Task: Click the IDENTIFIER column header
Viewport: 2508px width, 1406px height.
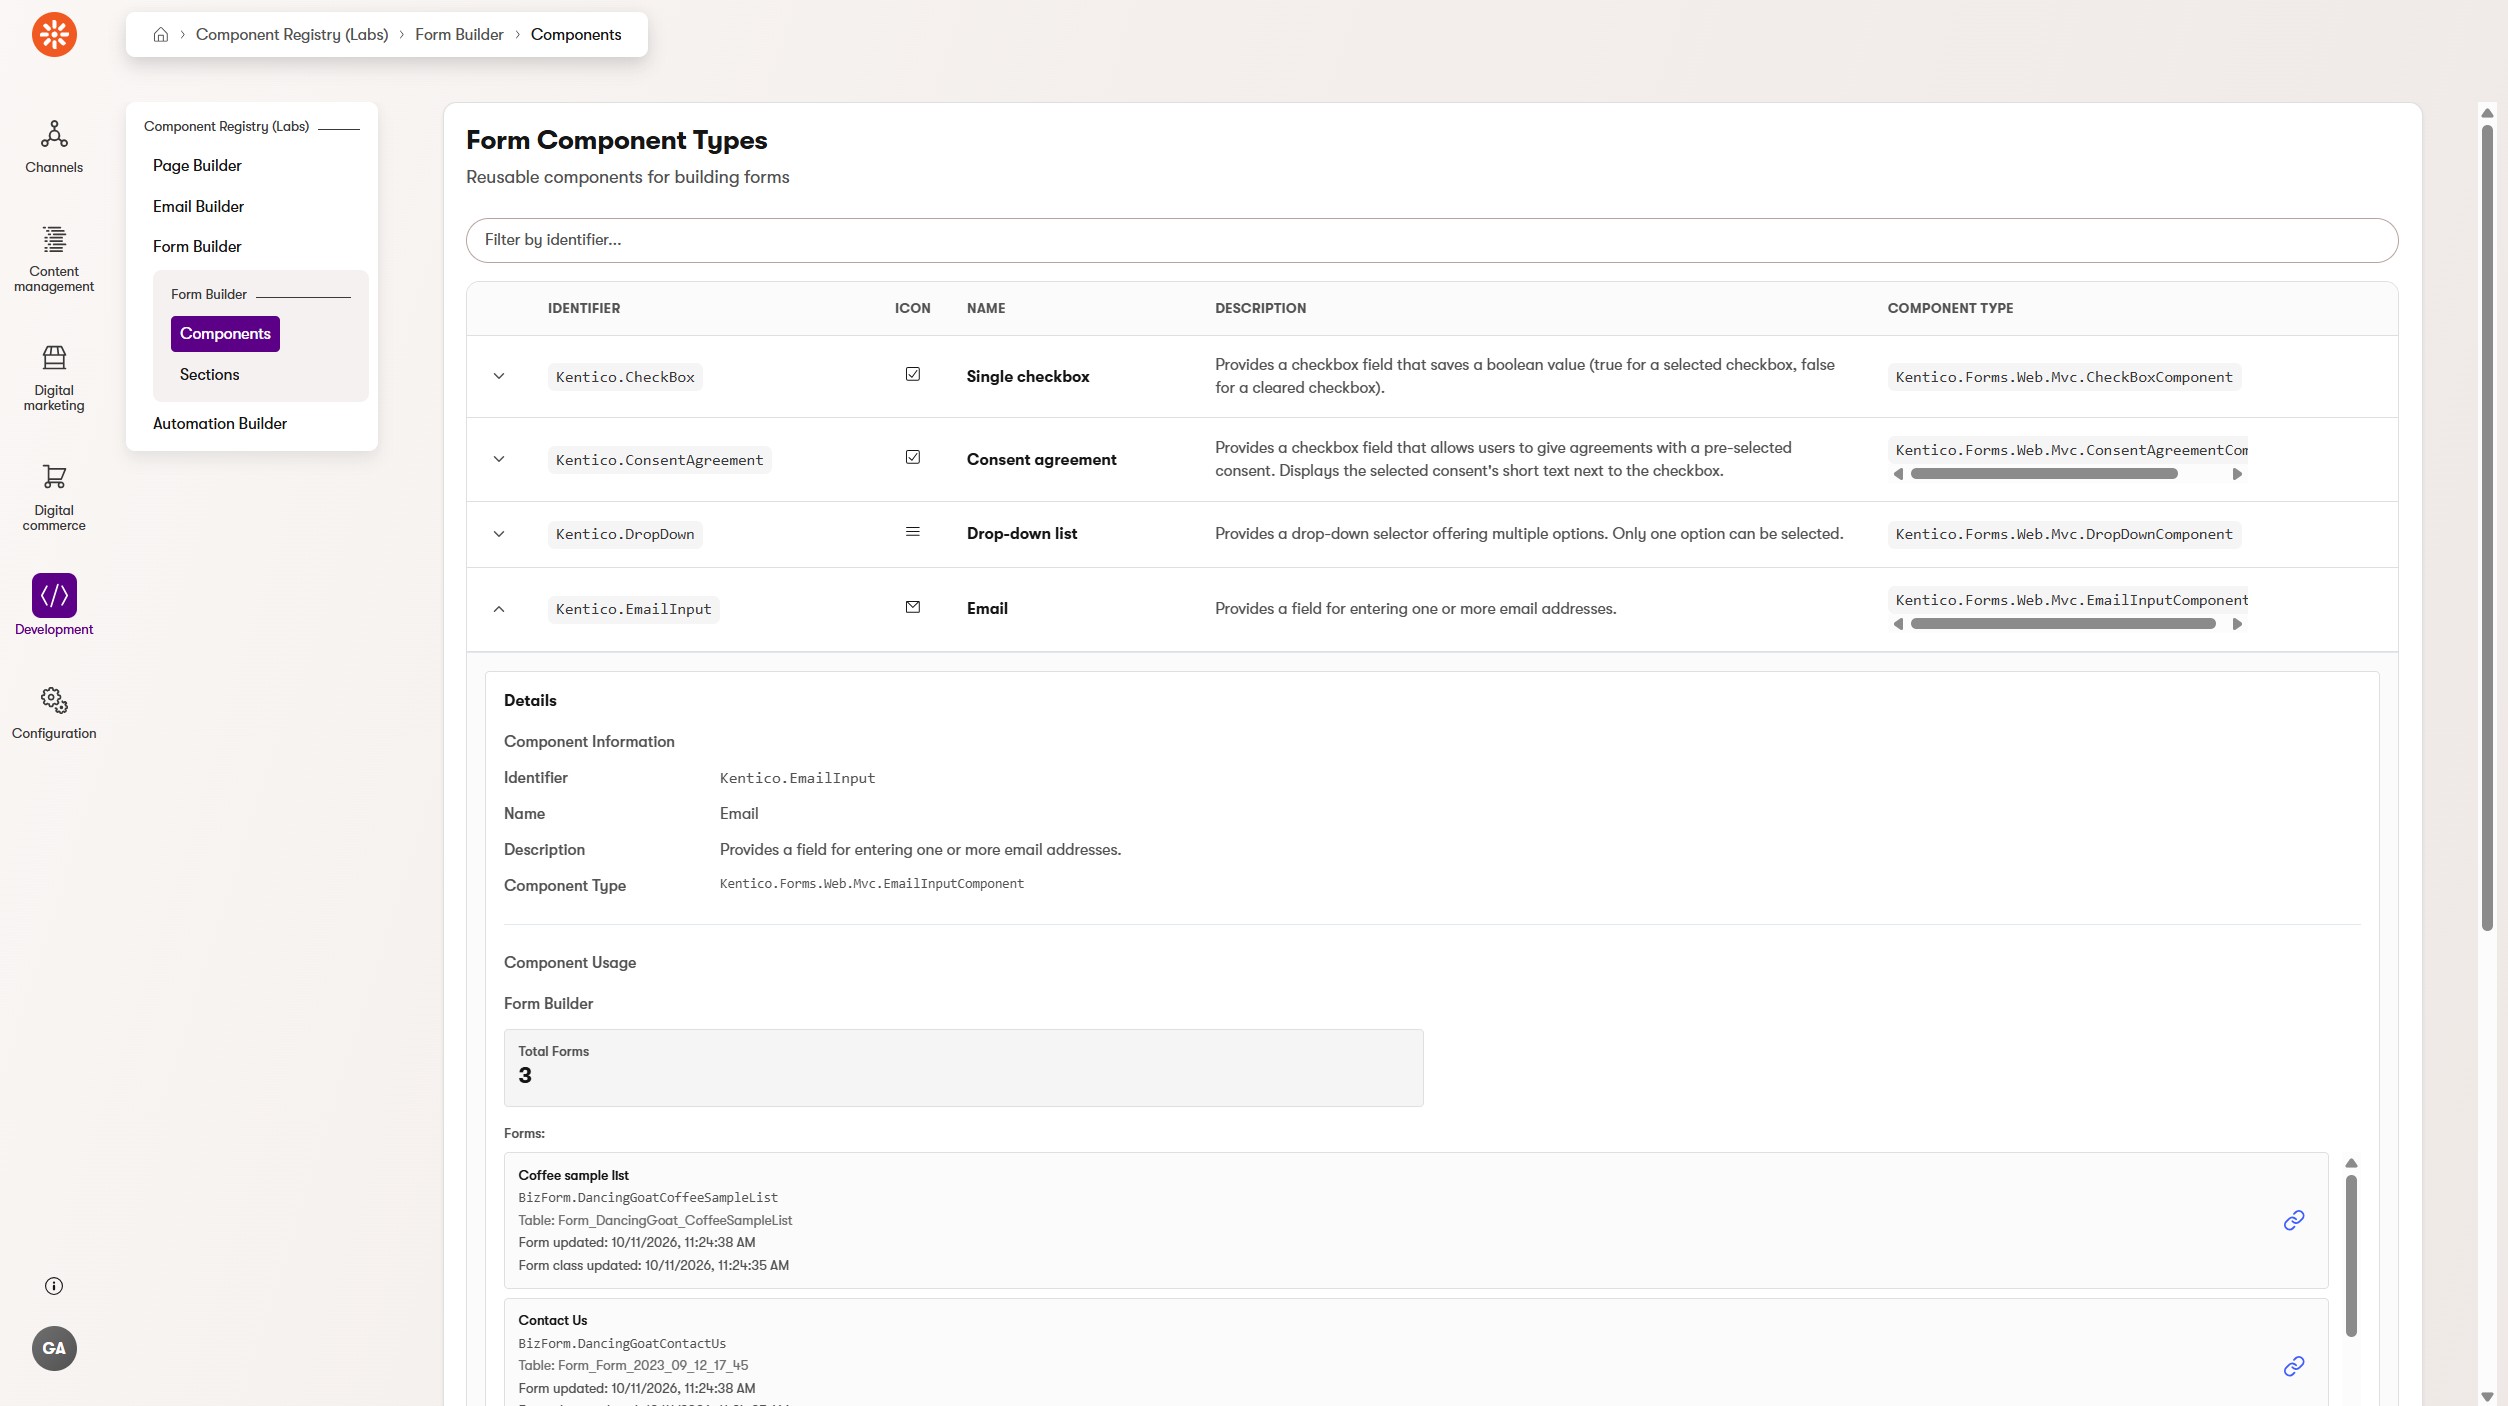Action: pos(584,309)
